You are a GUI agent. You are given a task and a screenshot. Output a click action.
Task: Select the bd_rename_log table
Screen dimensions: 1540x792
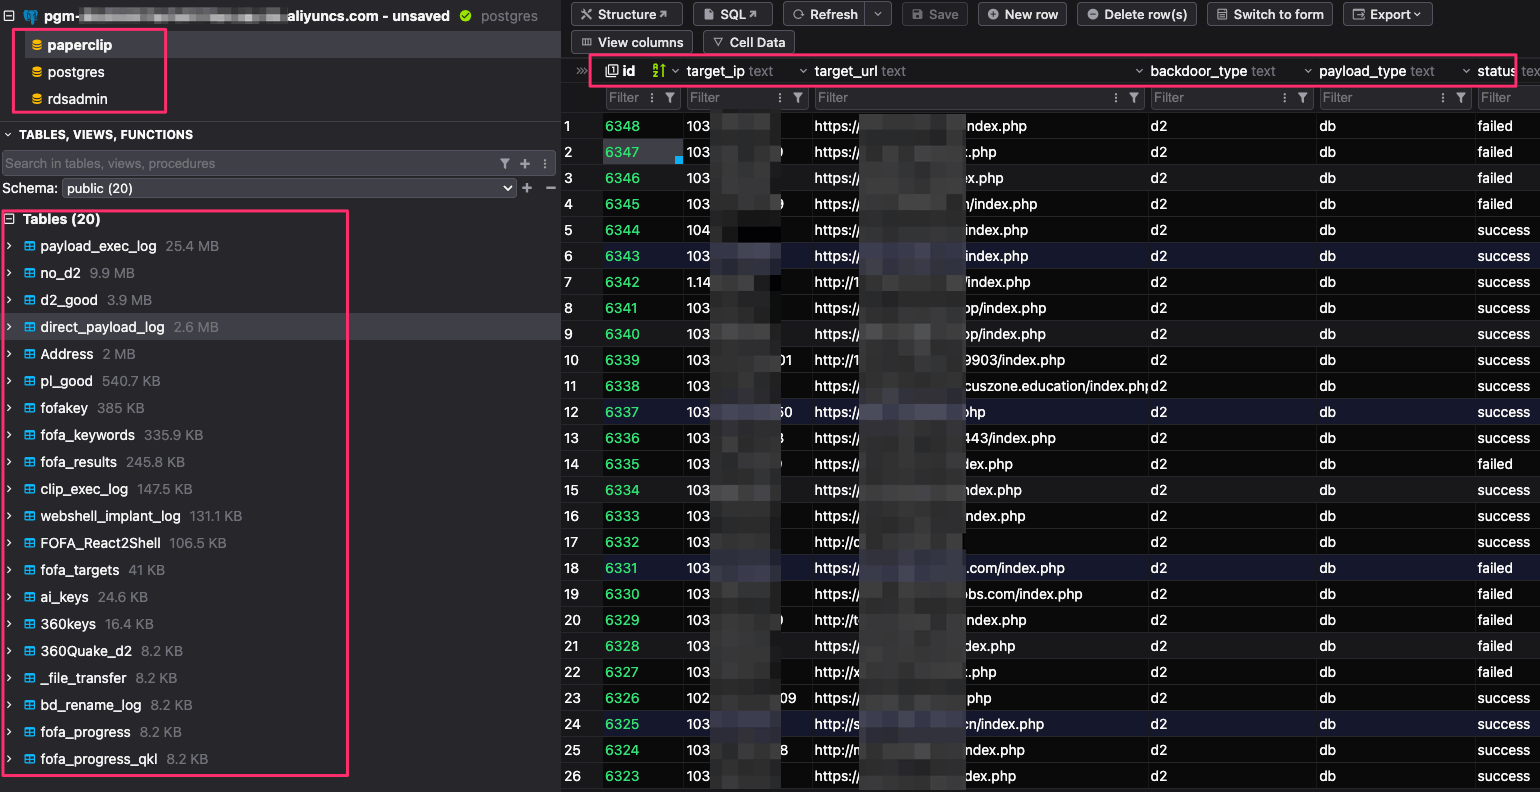coord(91,705)
